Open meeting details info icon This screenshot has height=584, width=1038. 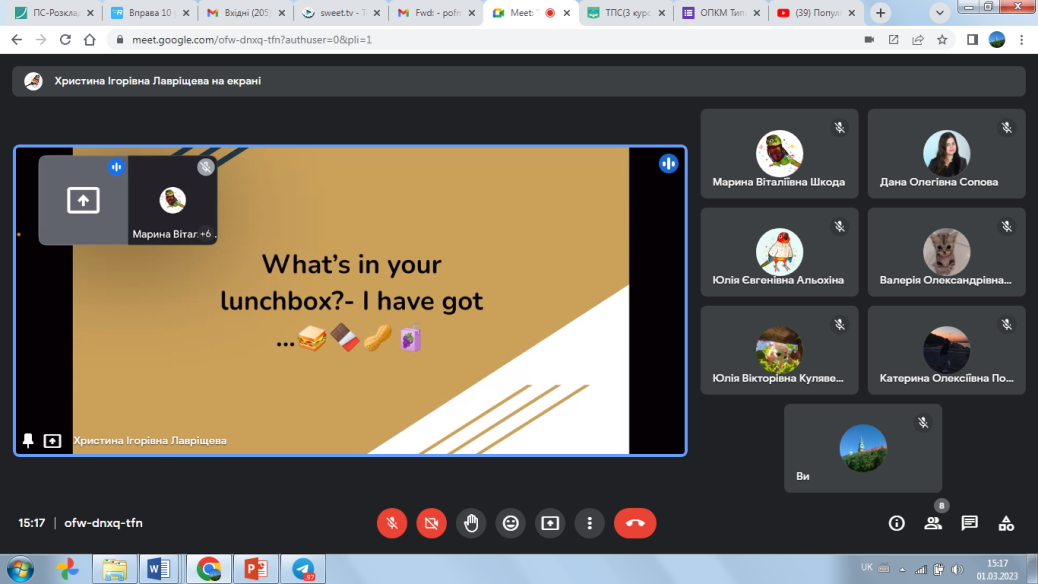(896, 523)
